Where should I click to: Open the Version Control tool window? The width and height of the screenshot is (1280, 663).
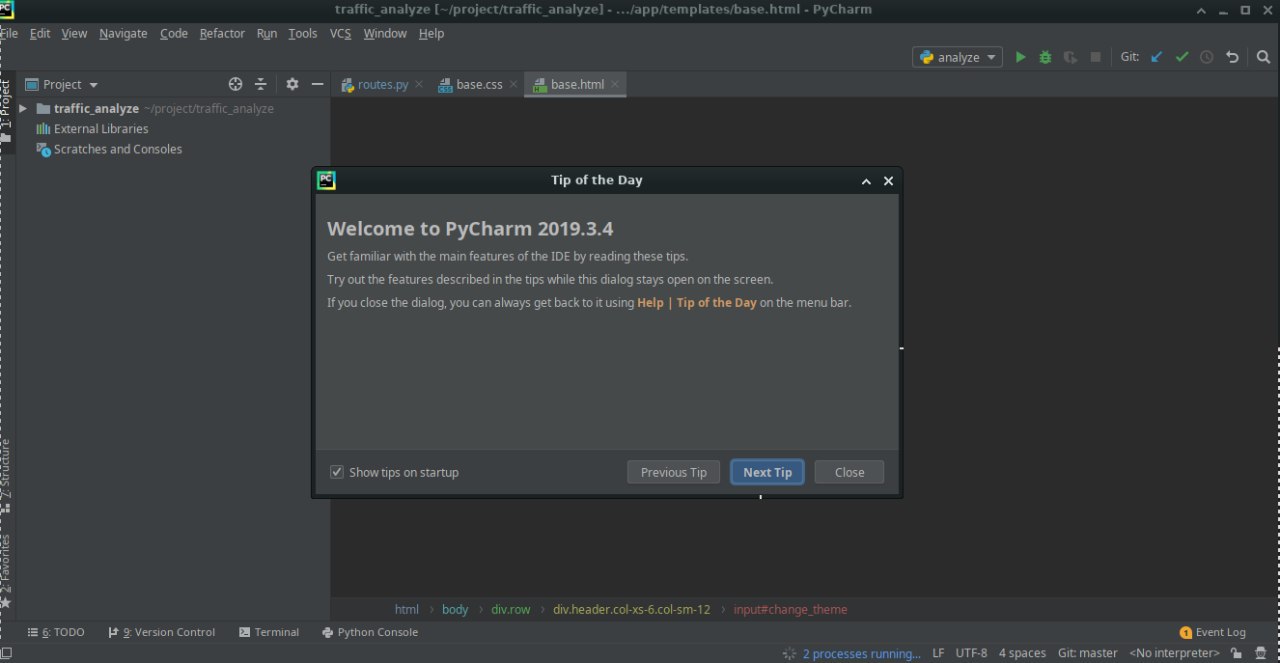pos(162,632)
